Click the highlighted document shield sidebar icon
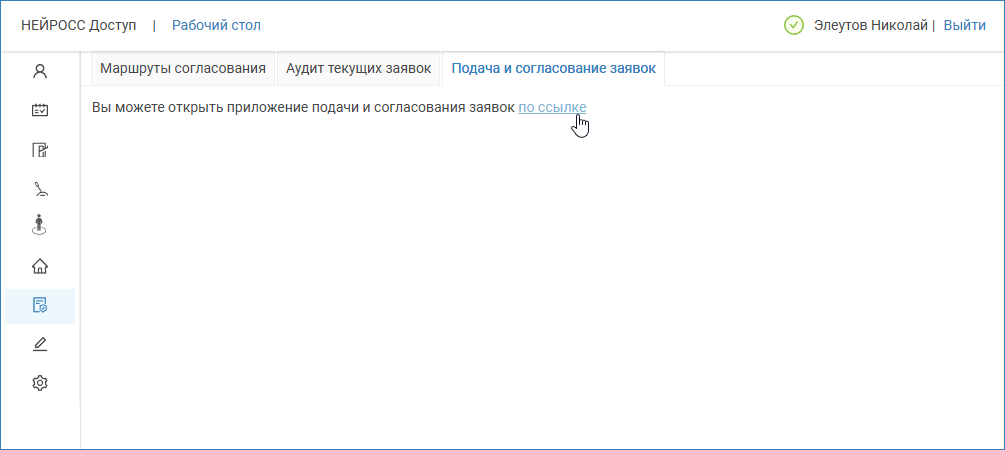Image resolution: width=1005 pixels, height=450 pixels. point(40,305)
